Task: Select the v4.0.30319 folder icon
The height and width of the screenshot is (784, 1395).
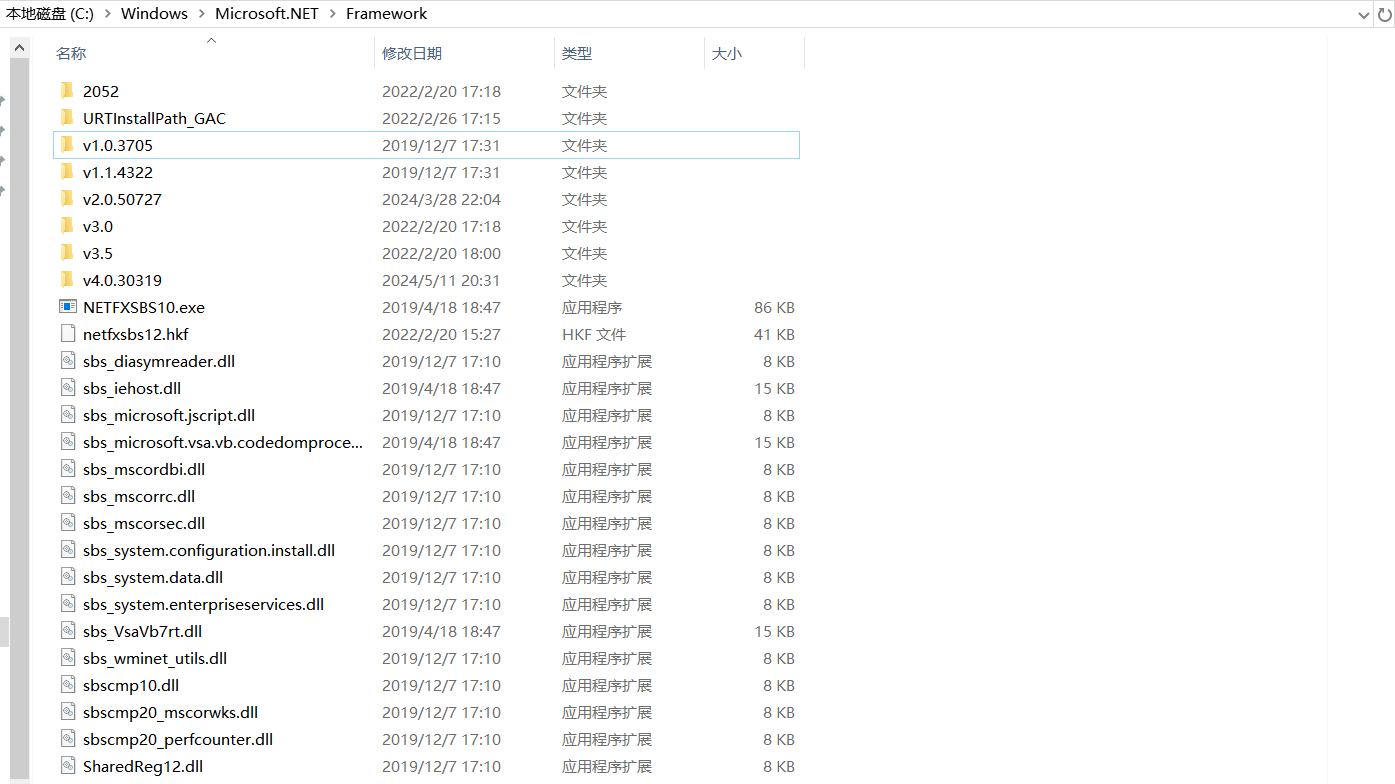Action: (67, 280)
